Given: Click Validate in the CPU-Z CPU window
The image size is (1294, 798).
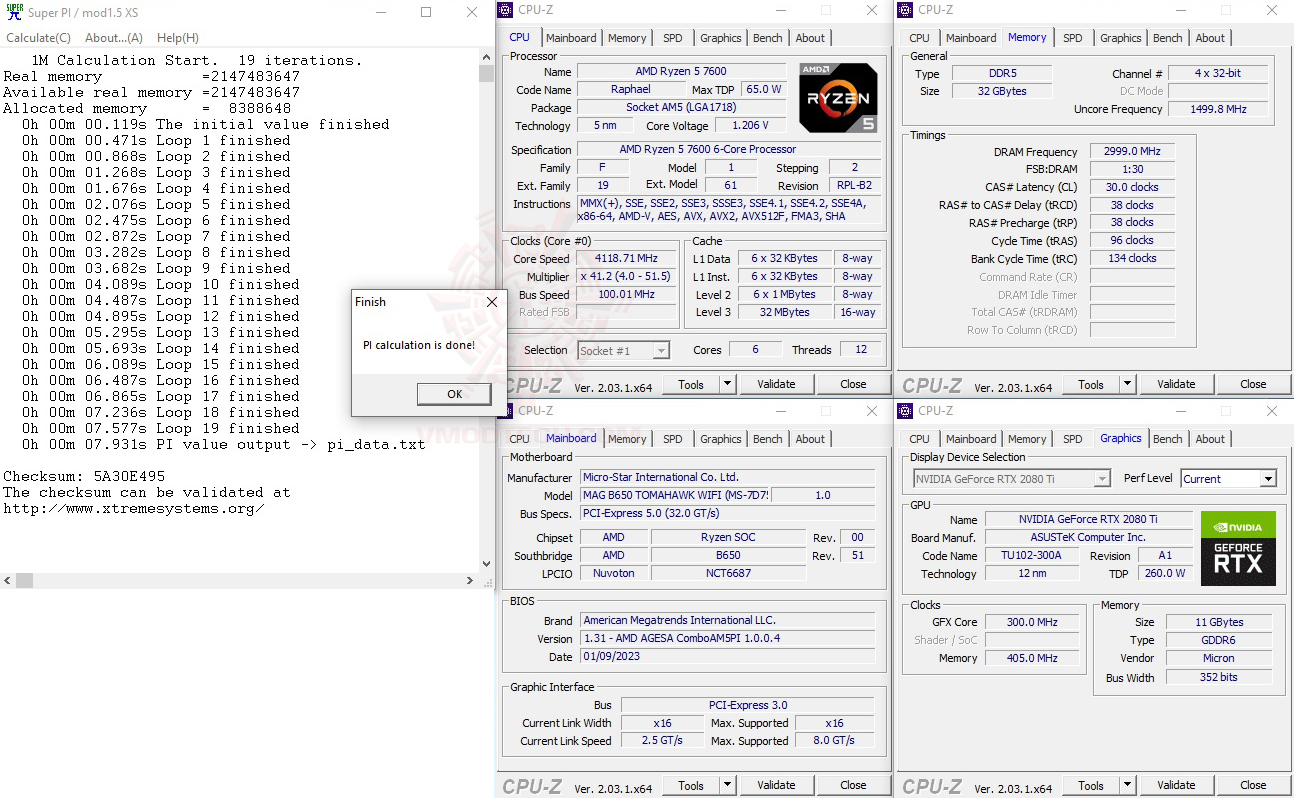Looking at the screenshot, I should 776,384.
